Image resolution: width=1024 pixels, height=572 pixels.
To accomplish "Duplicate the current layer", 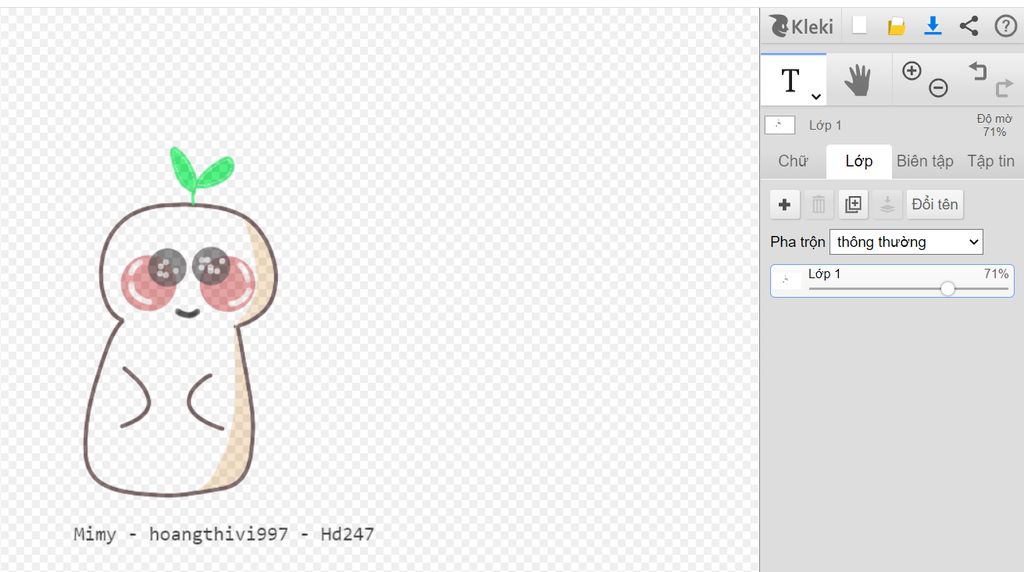I will coord(853,204).
